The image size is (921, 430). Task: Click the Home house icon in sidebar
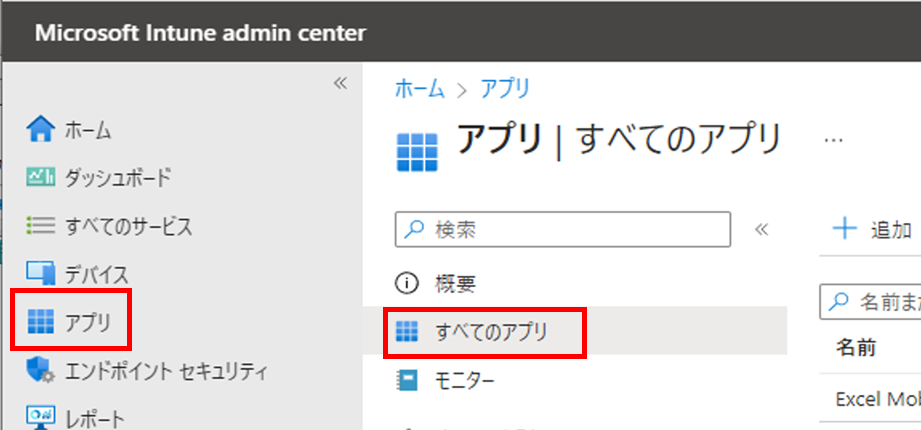tap(41, 129)
